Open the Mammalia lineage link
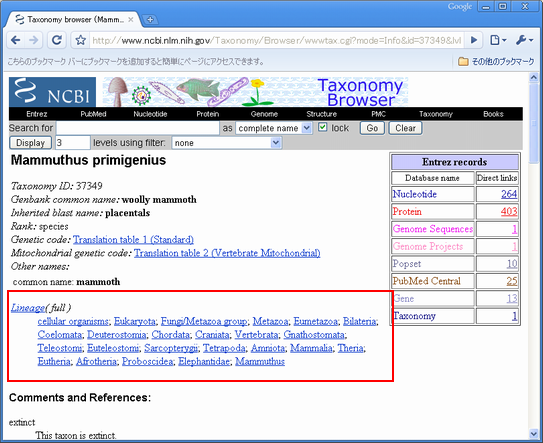 (311, 348)
